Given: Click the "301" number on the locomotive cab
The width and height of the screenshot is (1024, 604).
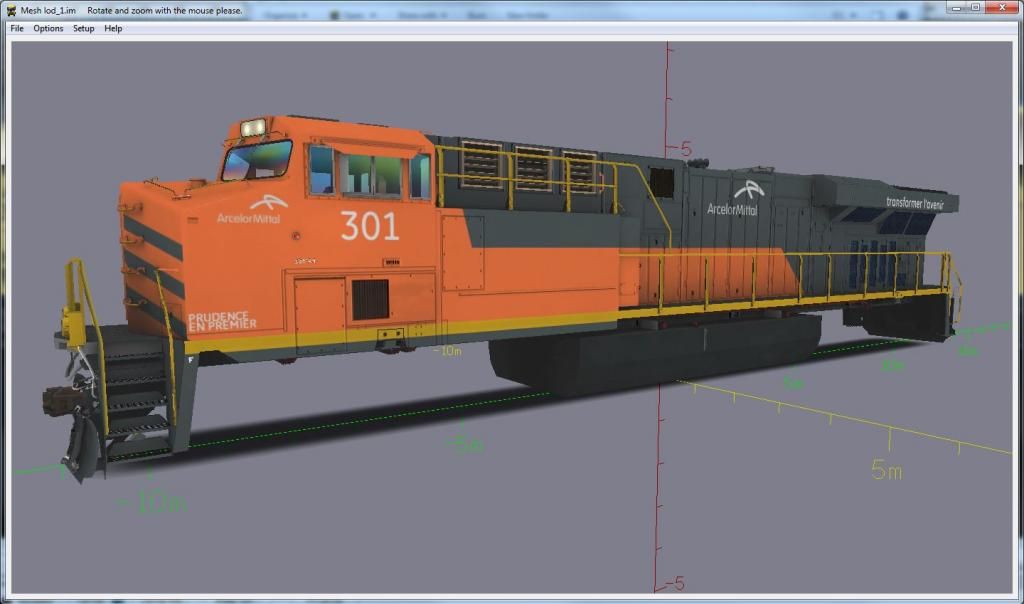Looking at the screenshot, I should click(370, 226).
